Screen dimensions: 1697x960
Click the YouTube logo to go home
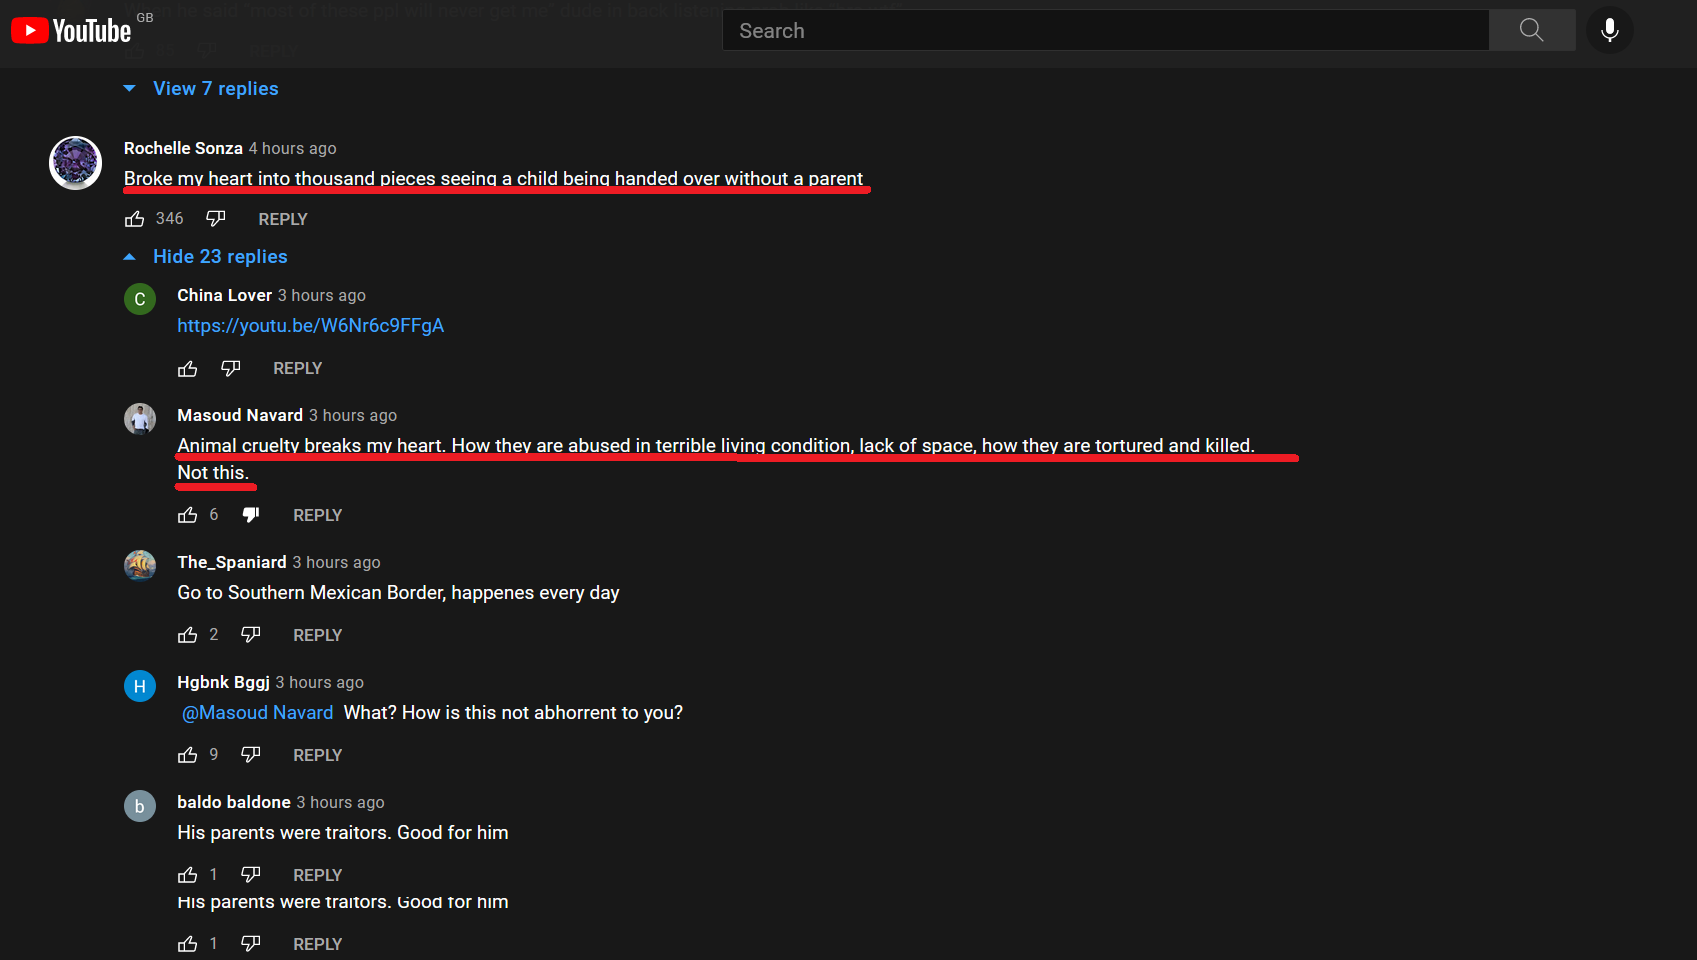[71, 31]
